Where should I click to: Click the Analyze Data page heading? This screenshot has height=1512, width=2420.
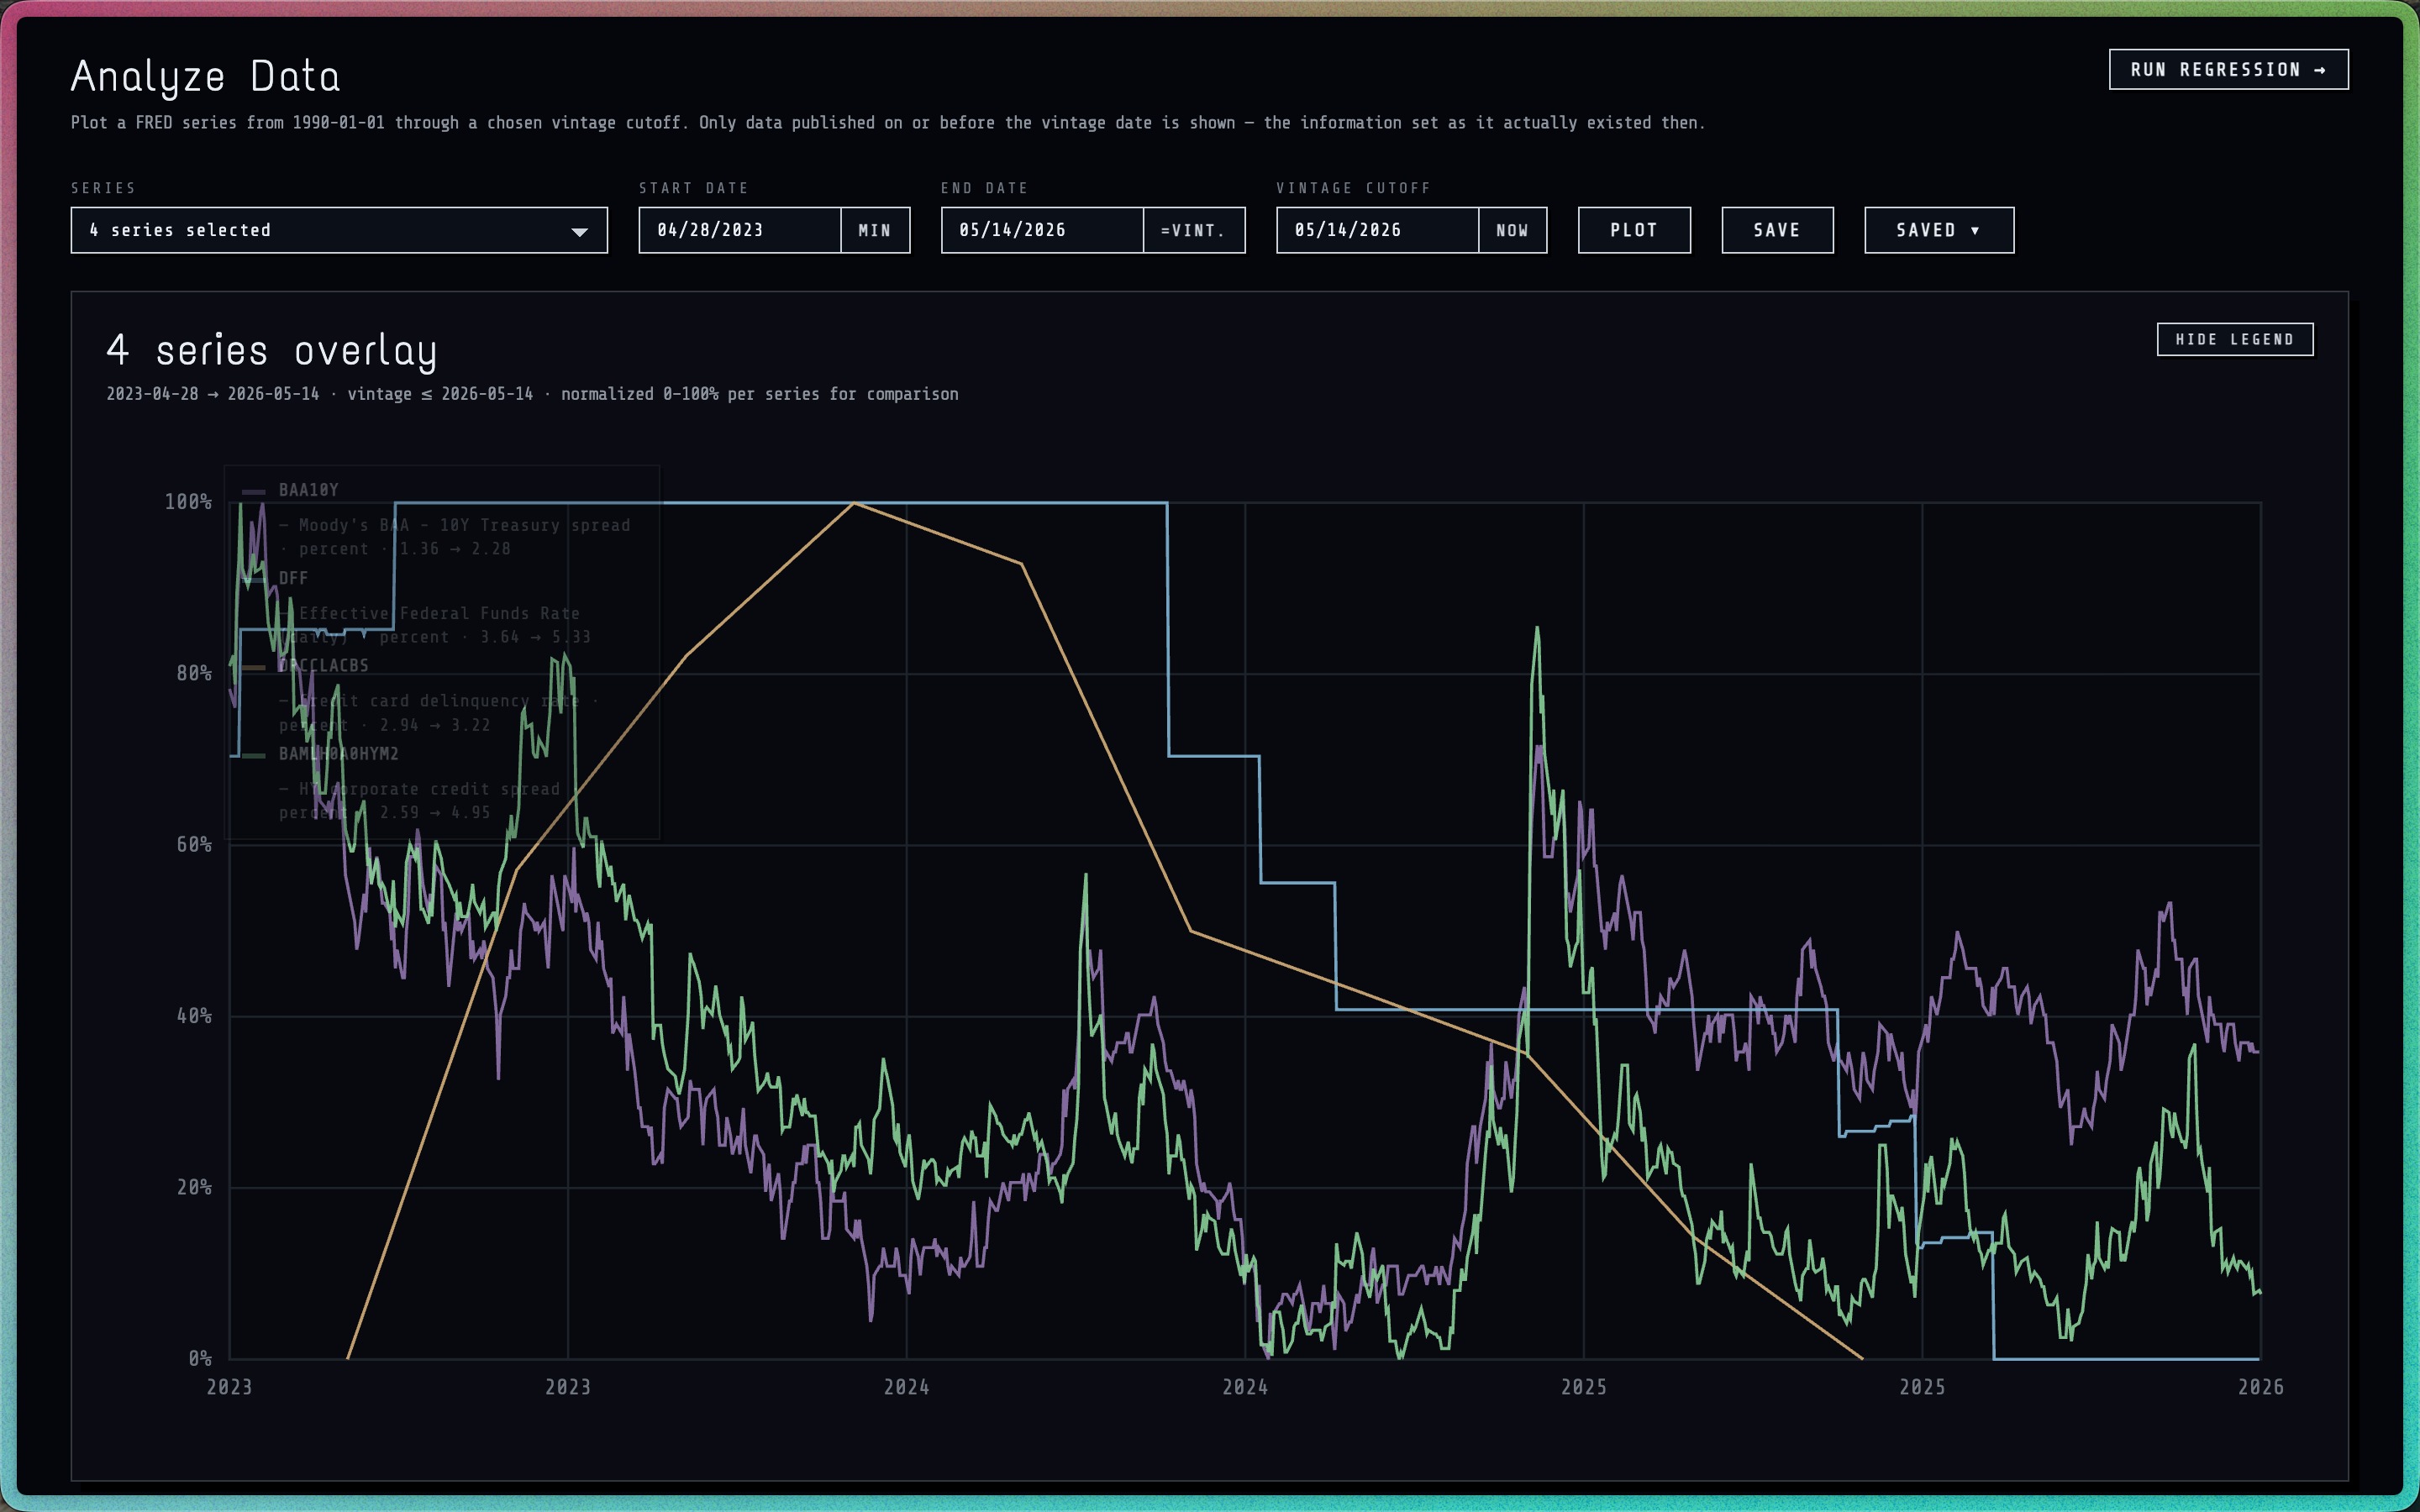coord(205,77)
